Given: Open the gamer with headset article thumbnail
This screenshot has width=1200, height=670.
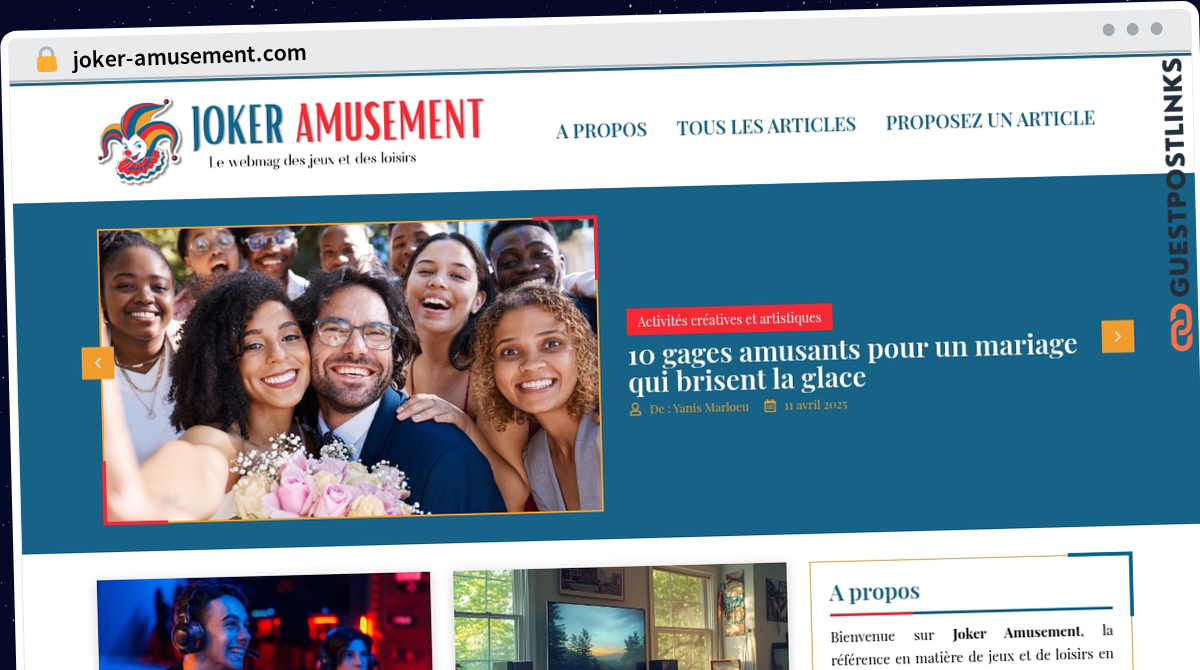Looking at the screenshot, I should (x=264, y=621).
